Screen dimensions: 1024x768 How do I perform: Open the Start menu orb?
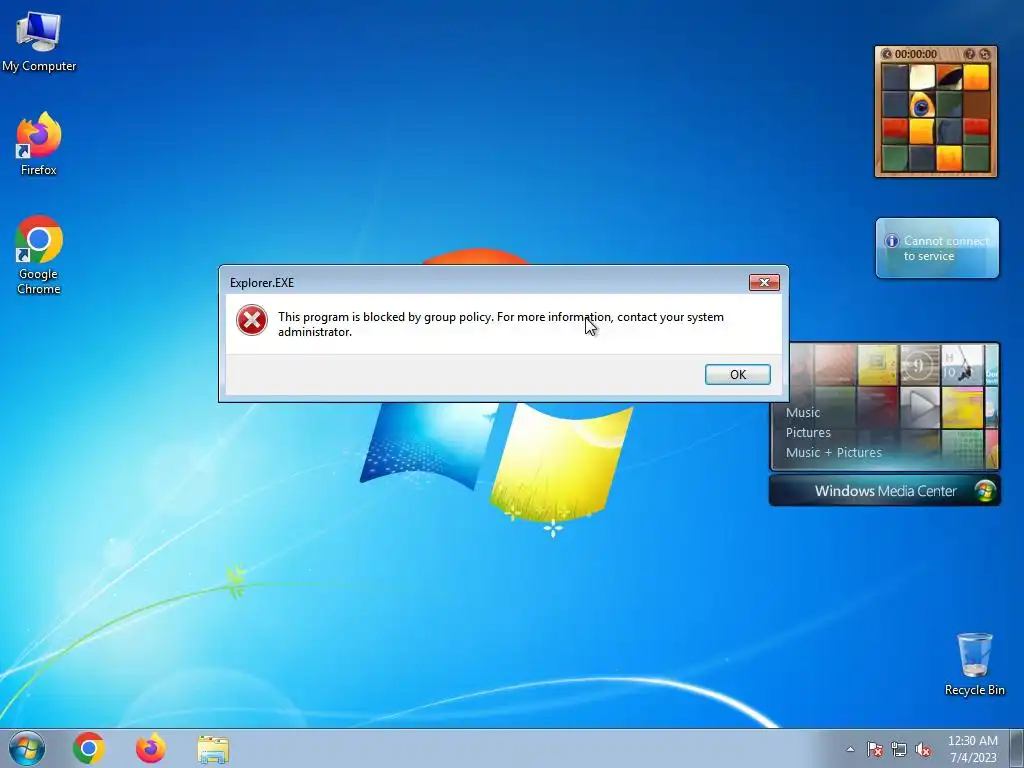[x=27, y=748]
